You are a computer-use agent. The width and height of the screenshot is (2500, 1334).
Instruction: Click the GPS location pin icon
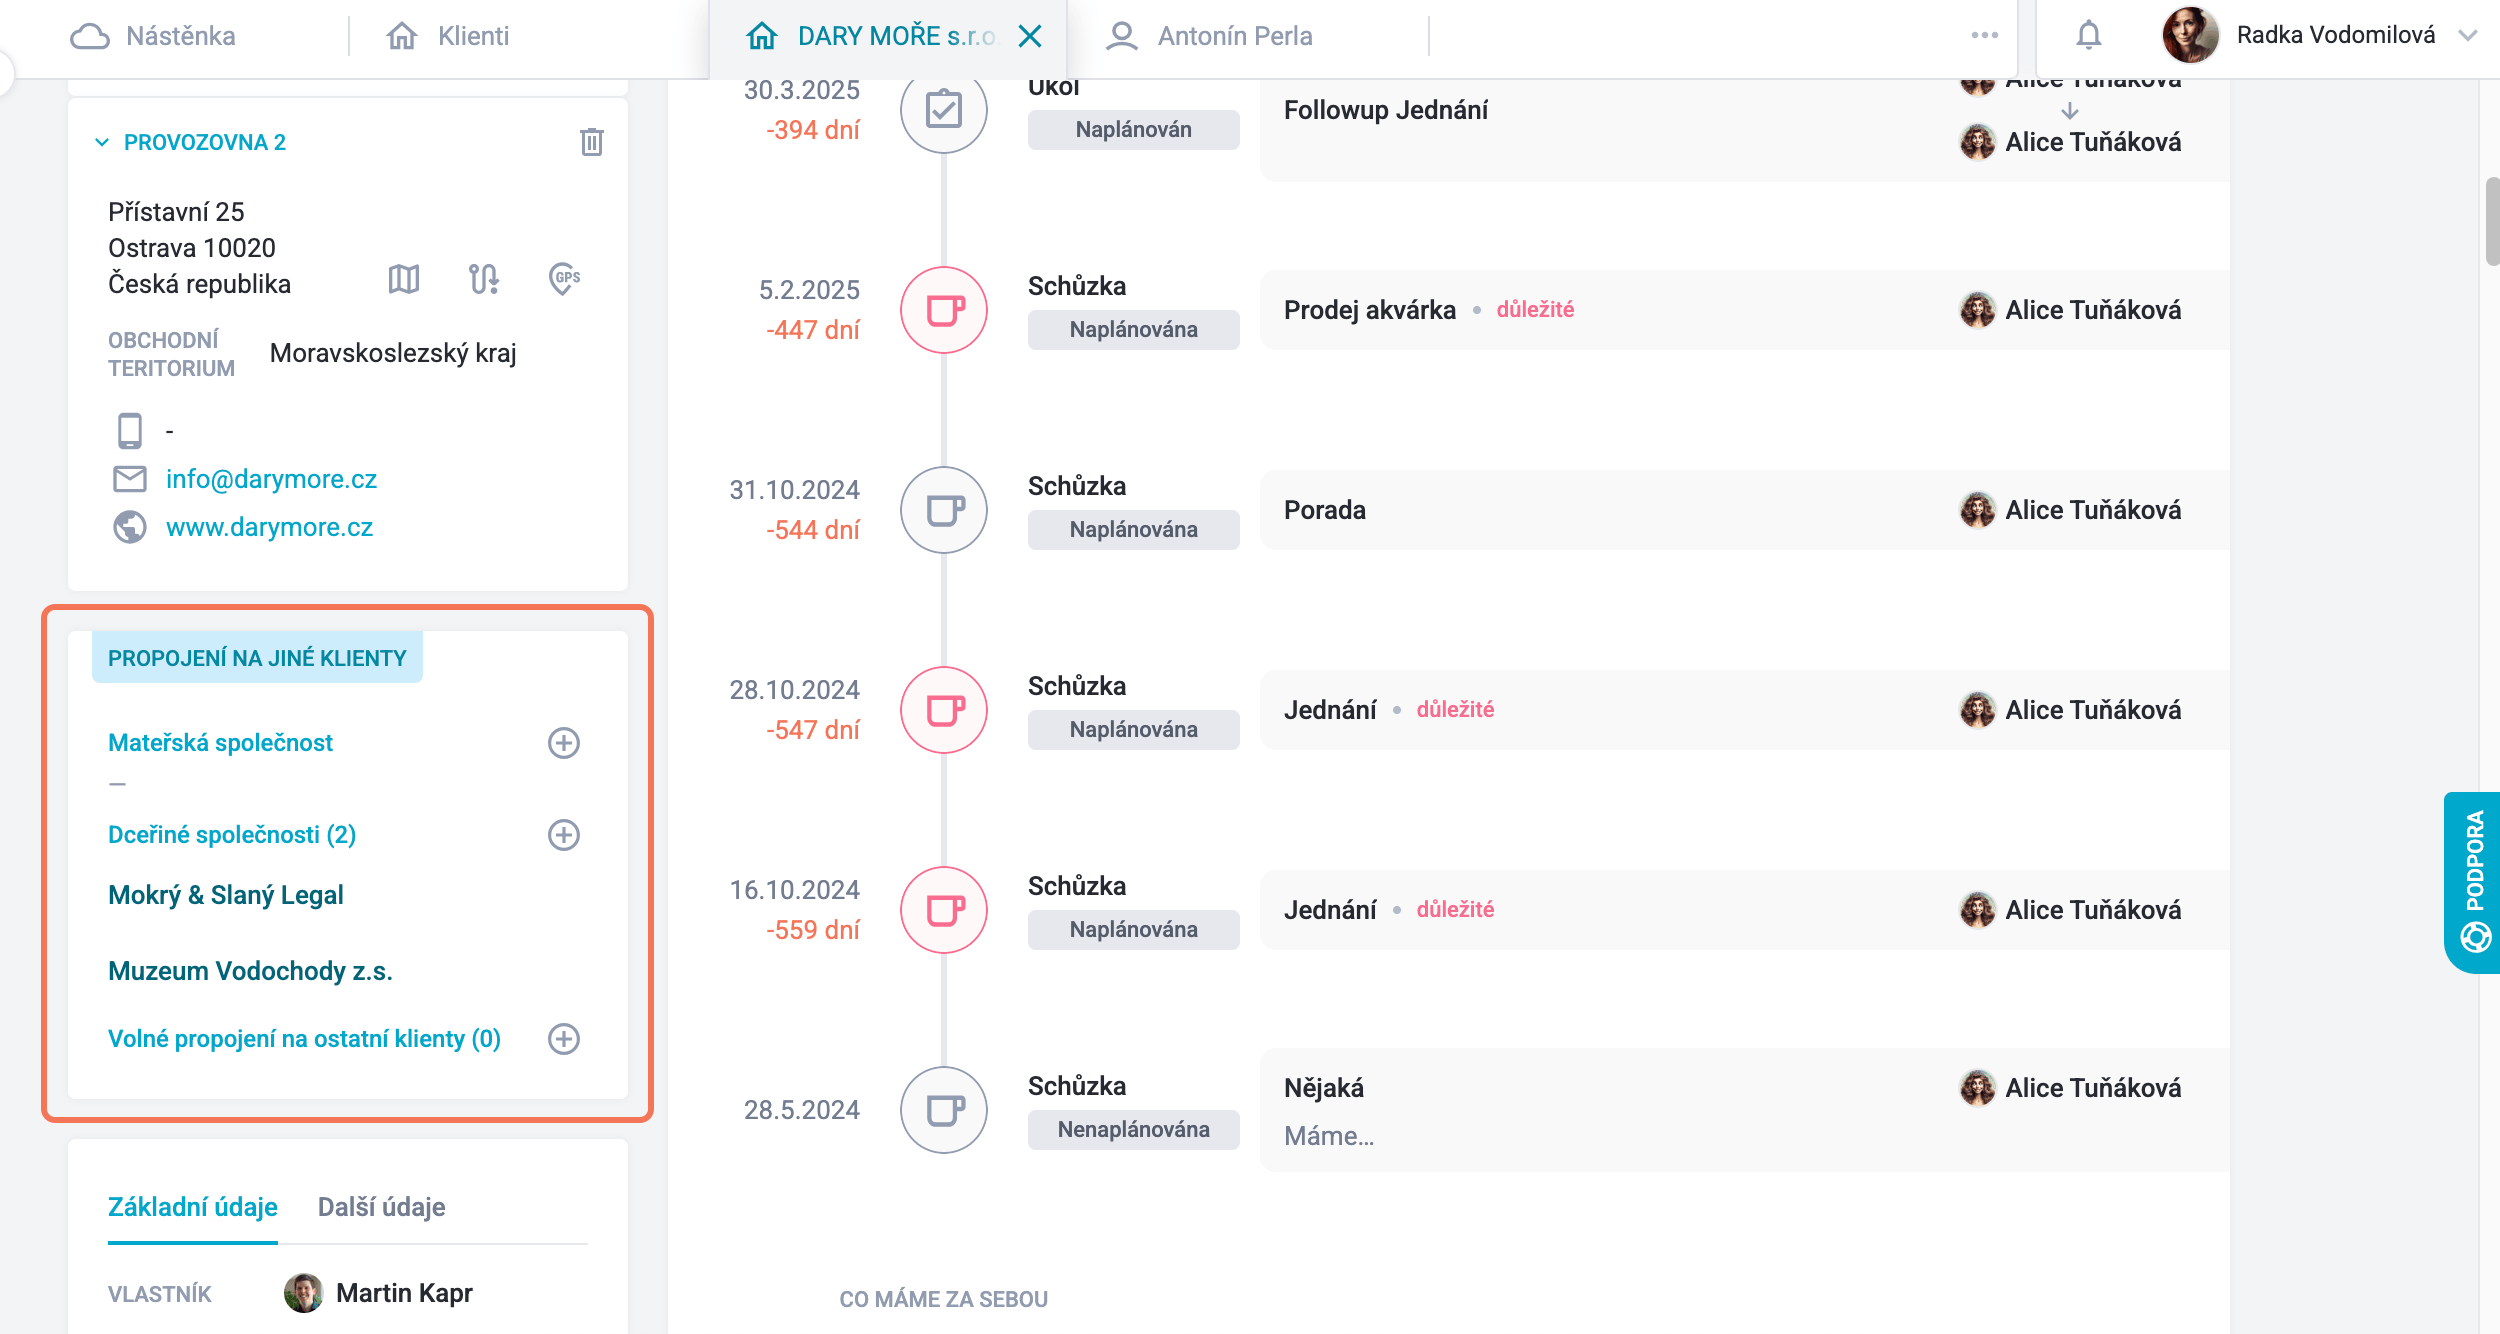click(x=565, y=279)
